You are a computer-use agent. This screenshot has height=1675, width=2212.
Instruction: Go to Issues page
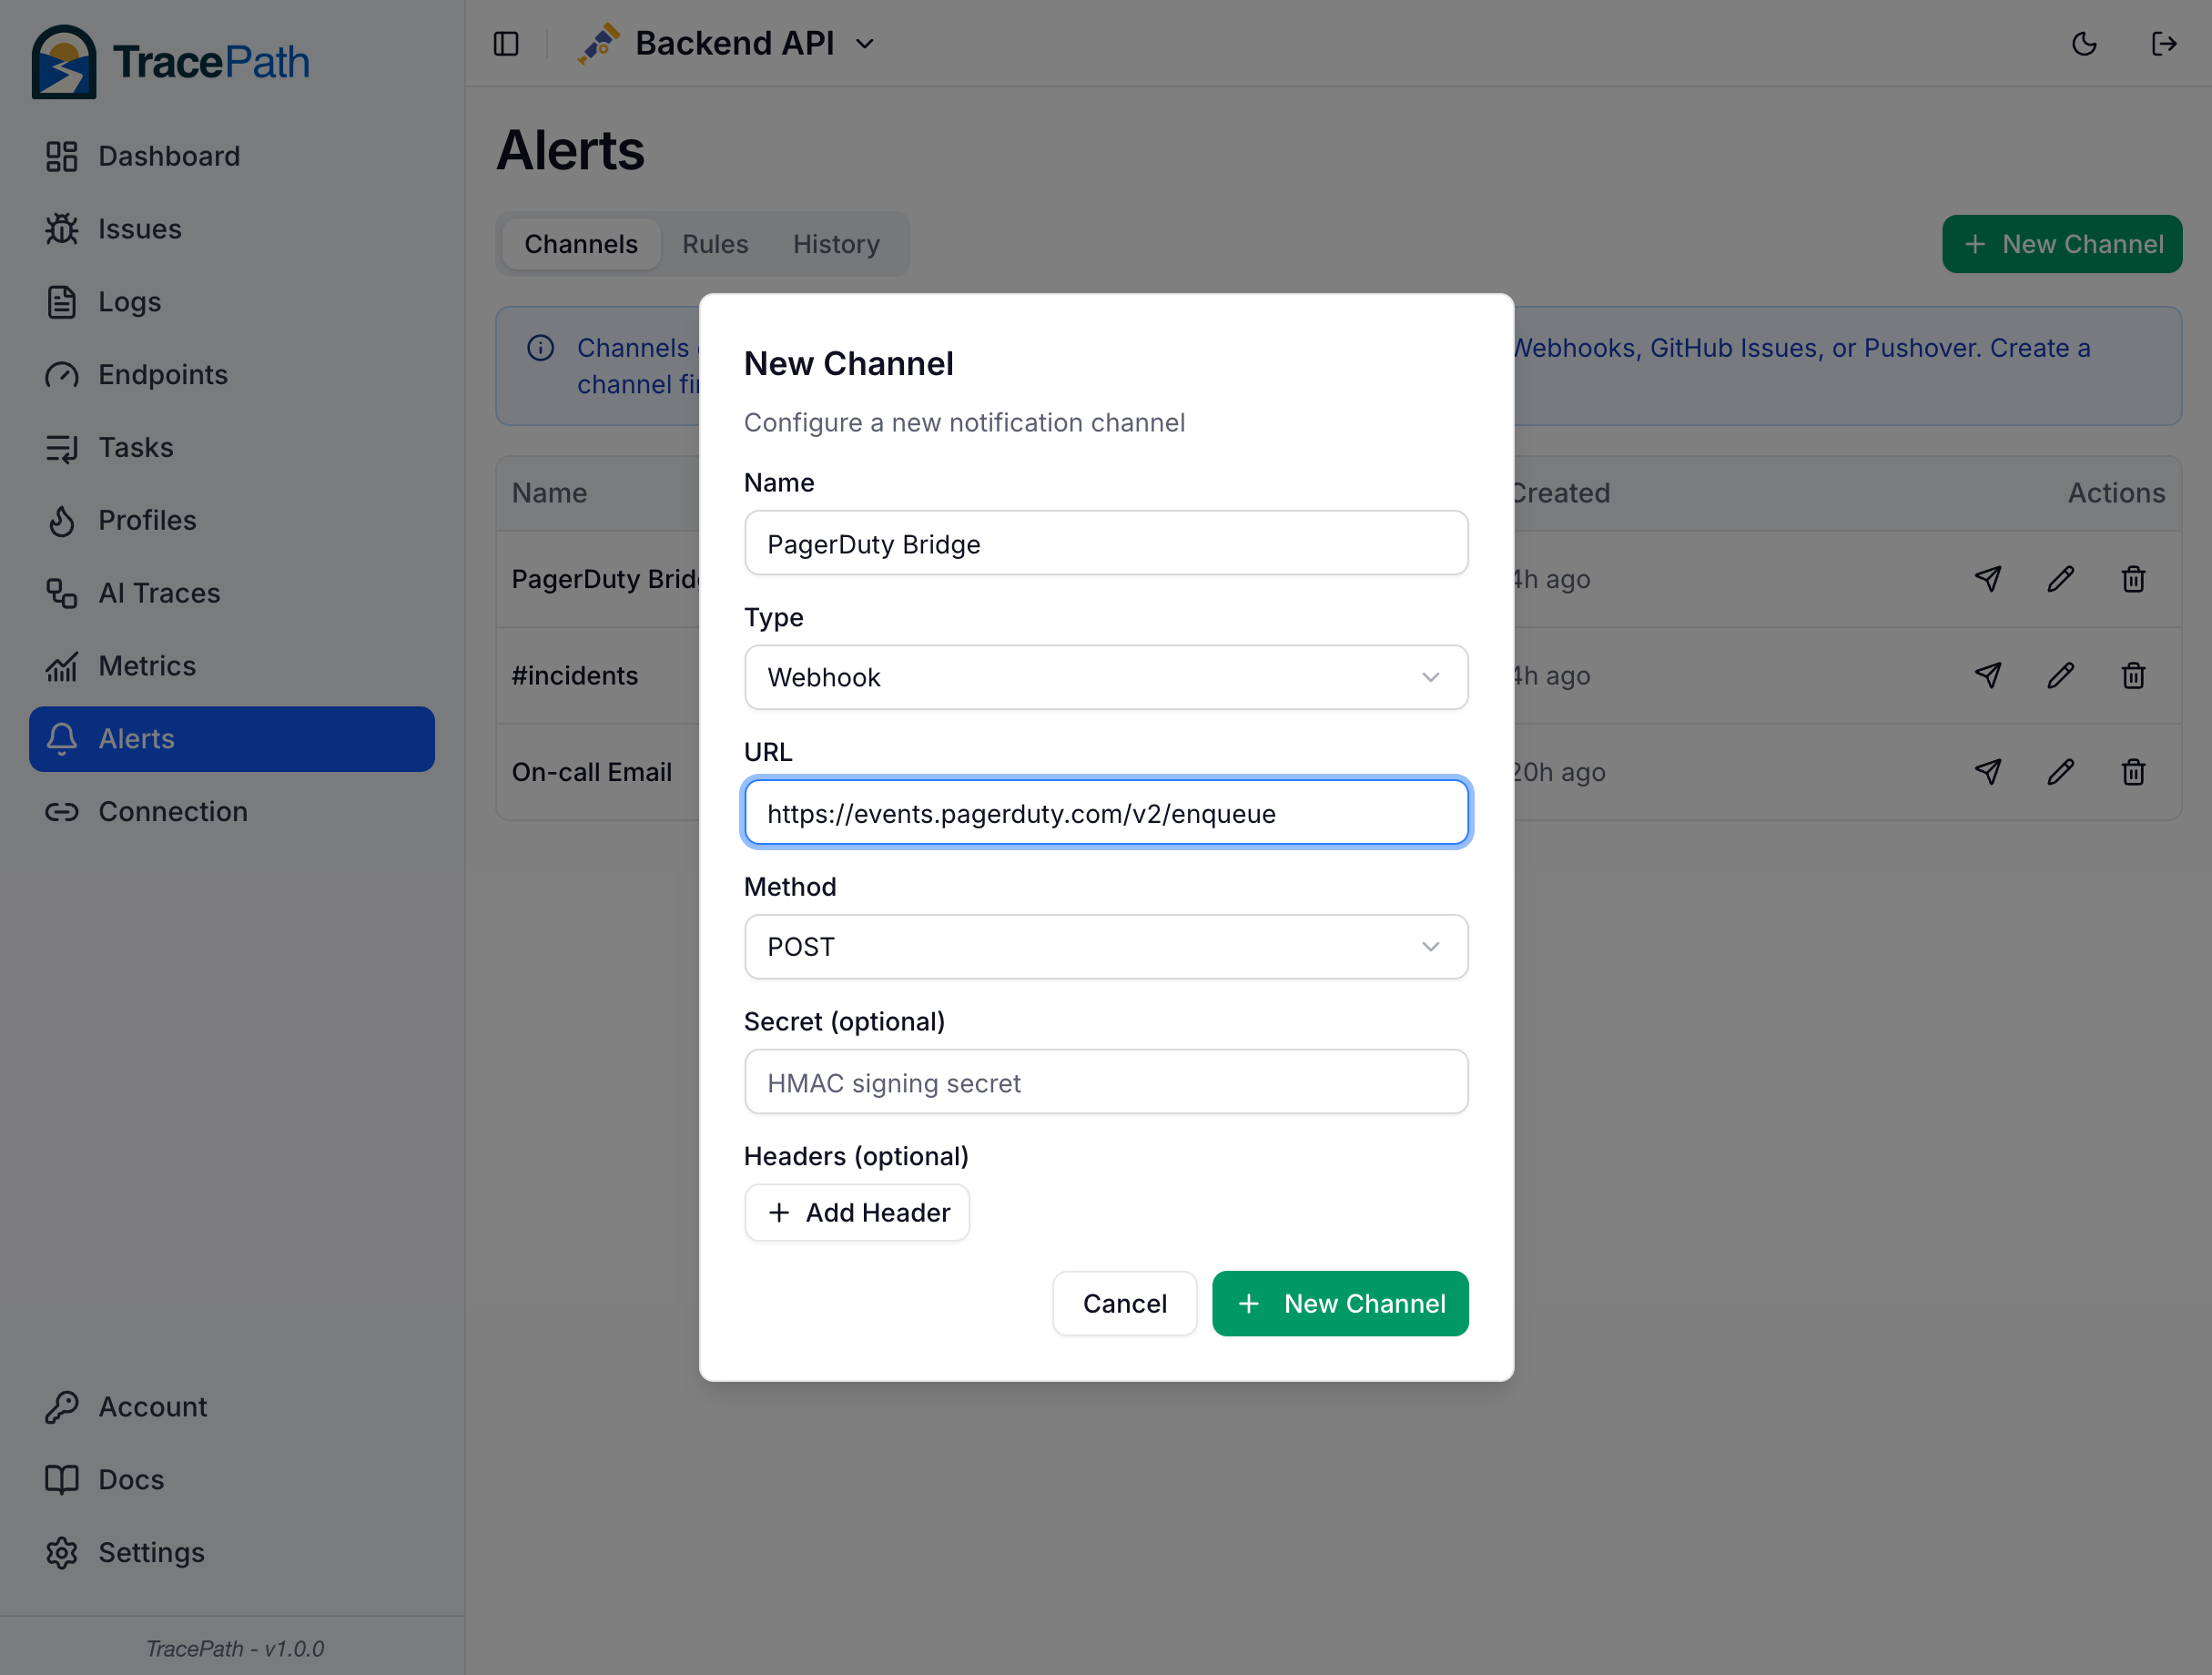(232, 229)
